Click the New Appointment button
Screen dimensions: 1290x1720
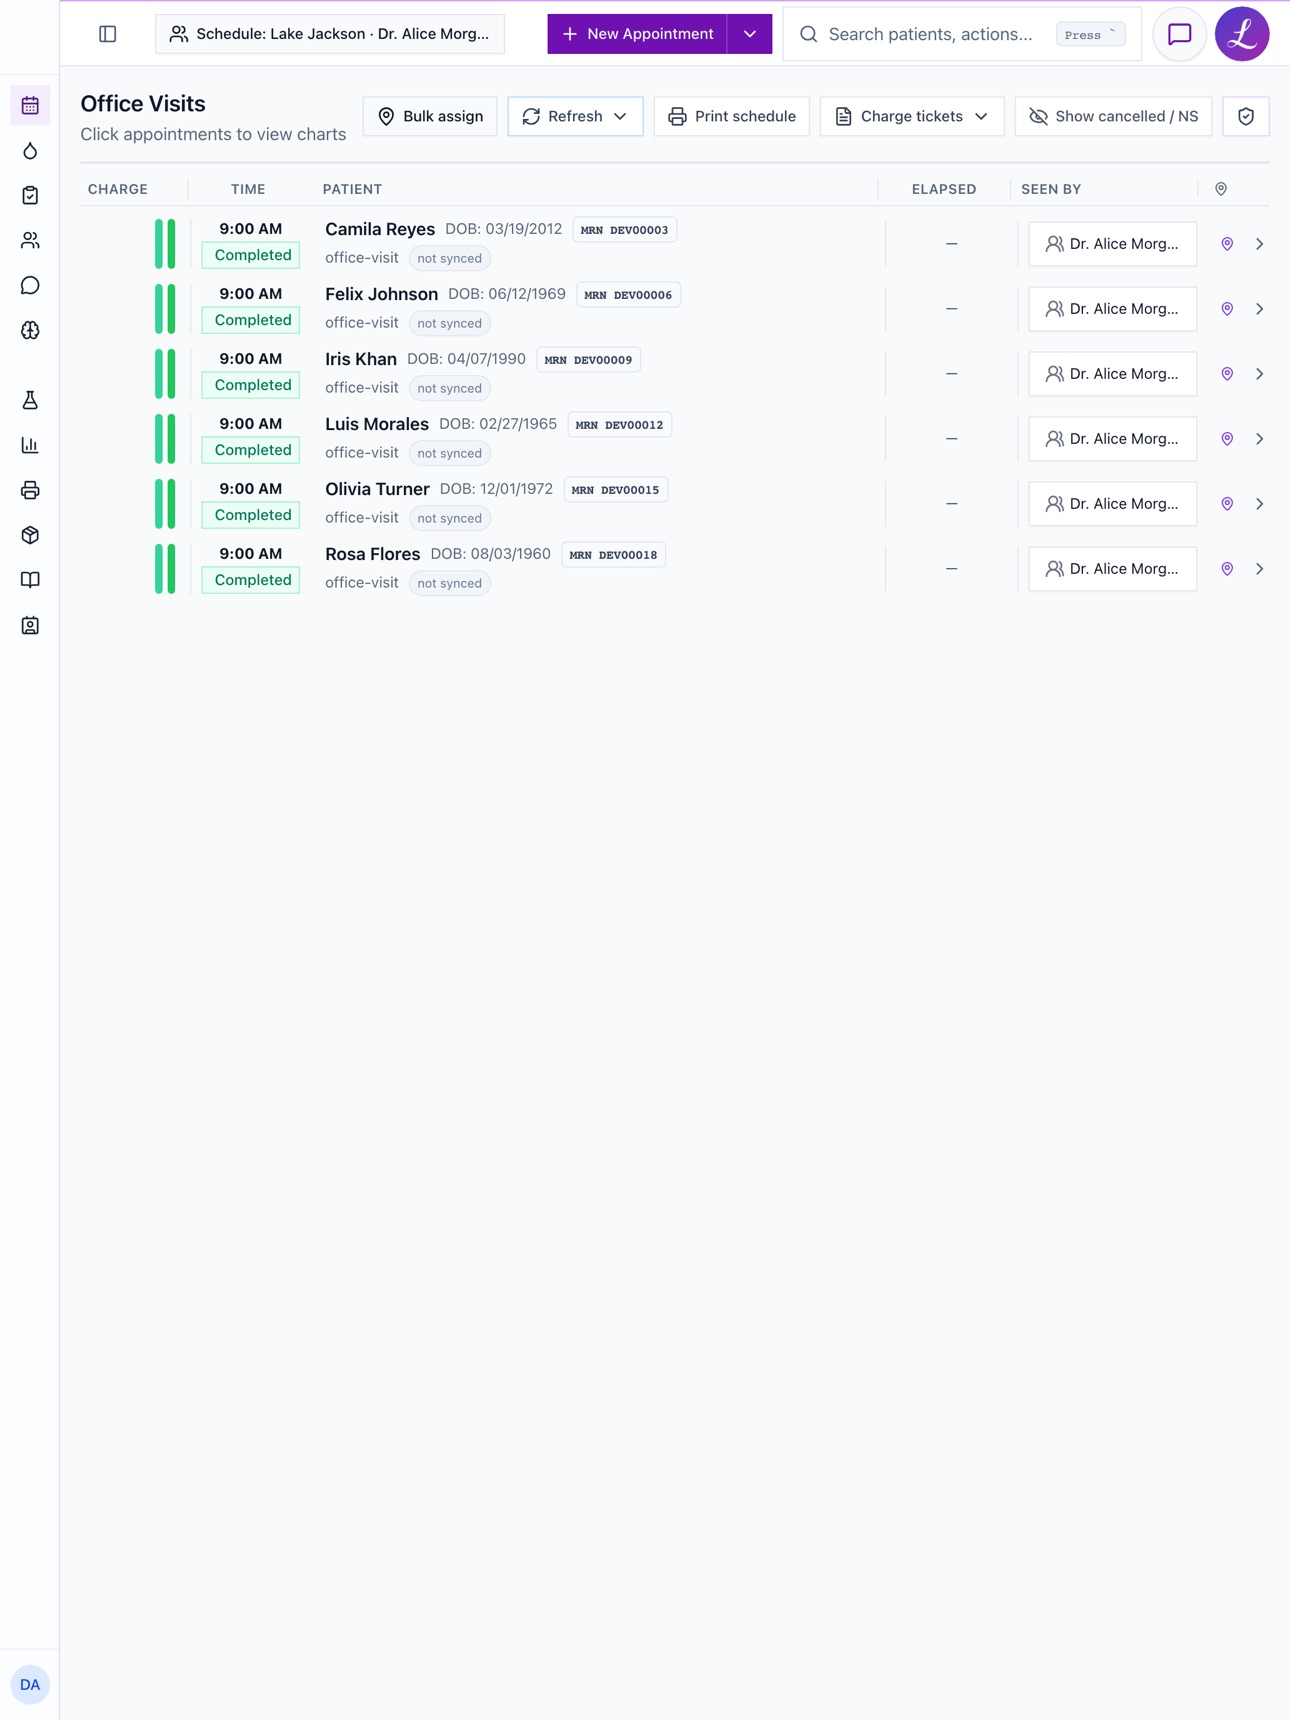pos(637,34)
